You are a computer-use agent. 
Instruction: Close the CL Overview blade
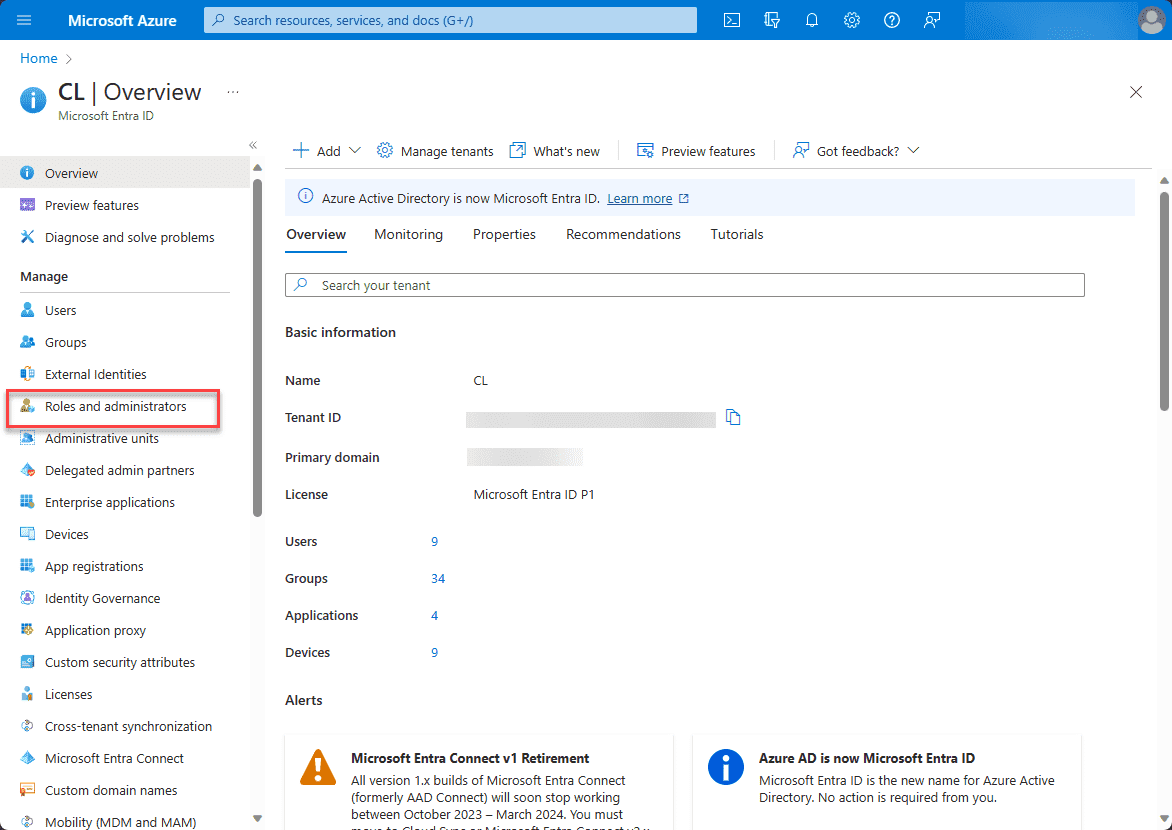(x=1136, y=92)
